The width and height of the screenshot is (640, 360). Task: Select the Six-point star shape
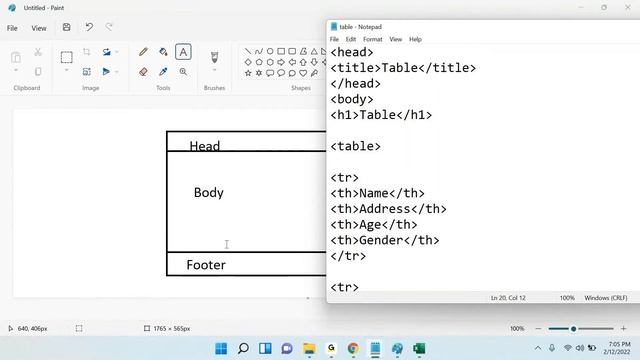[259, 73]
